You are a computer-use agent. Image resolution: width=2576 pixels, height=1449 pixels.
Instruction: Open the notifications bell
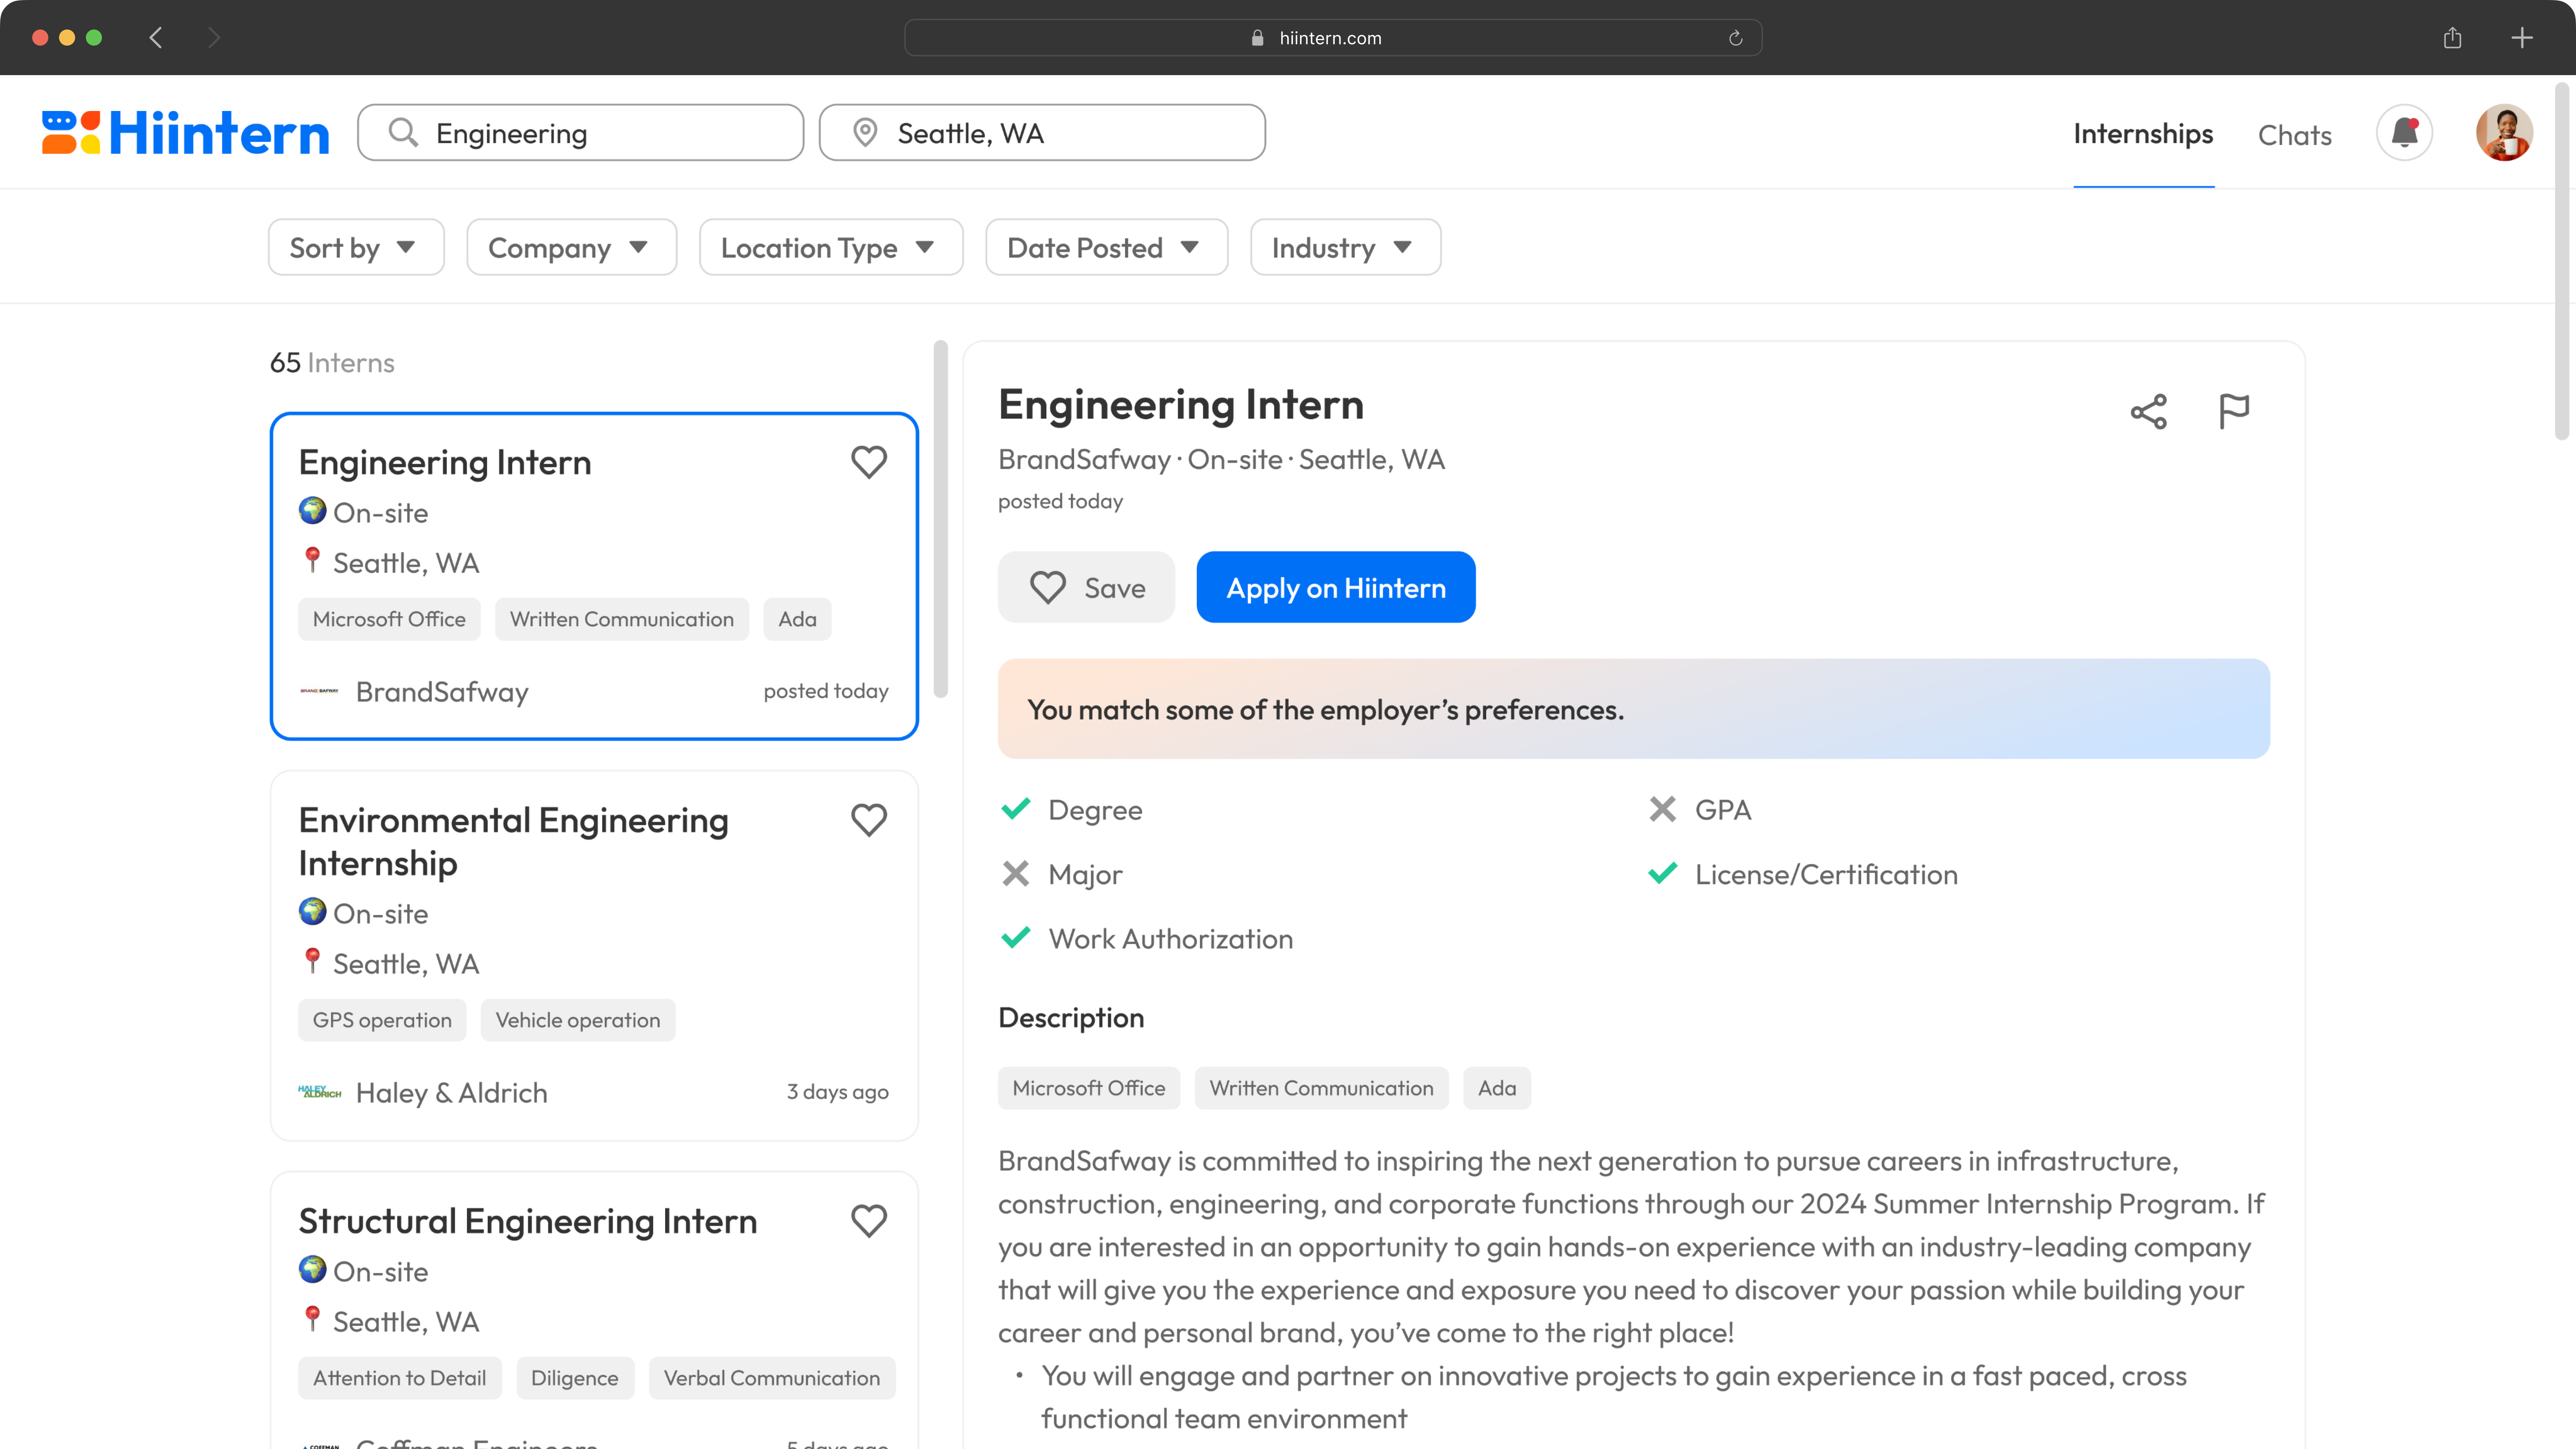coord(2404,133)
